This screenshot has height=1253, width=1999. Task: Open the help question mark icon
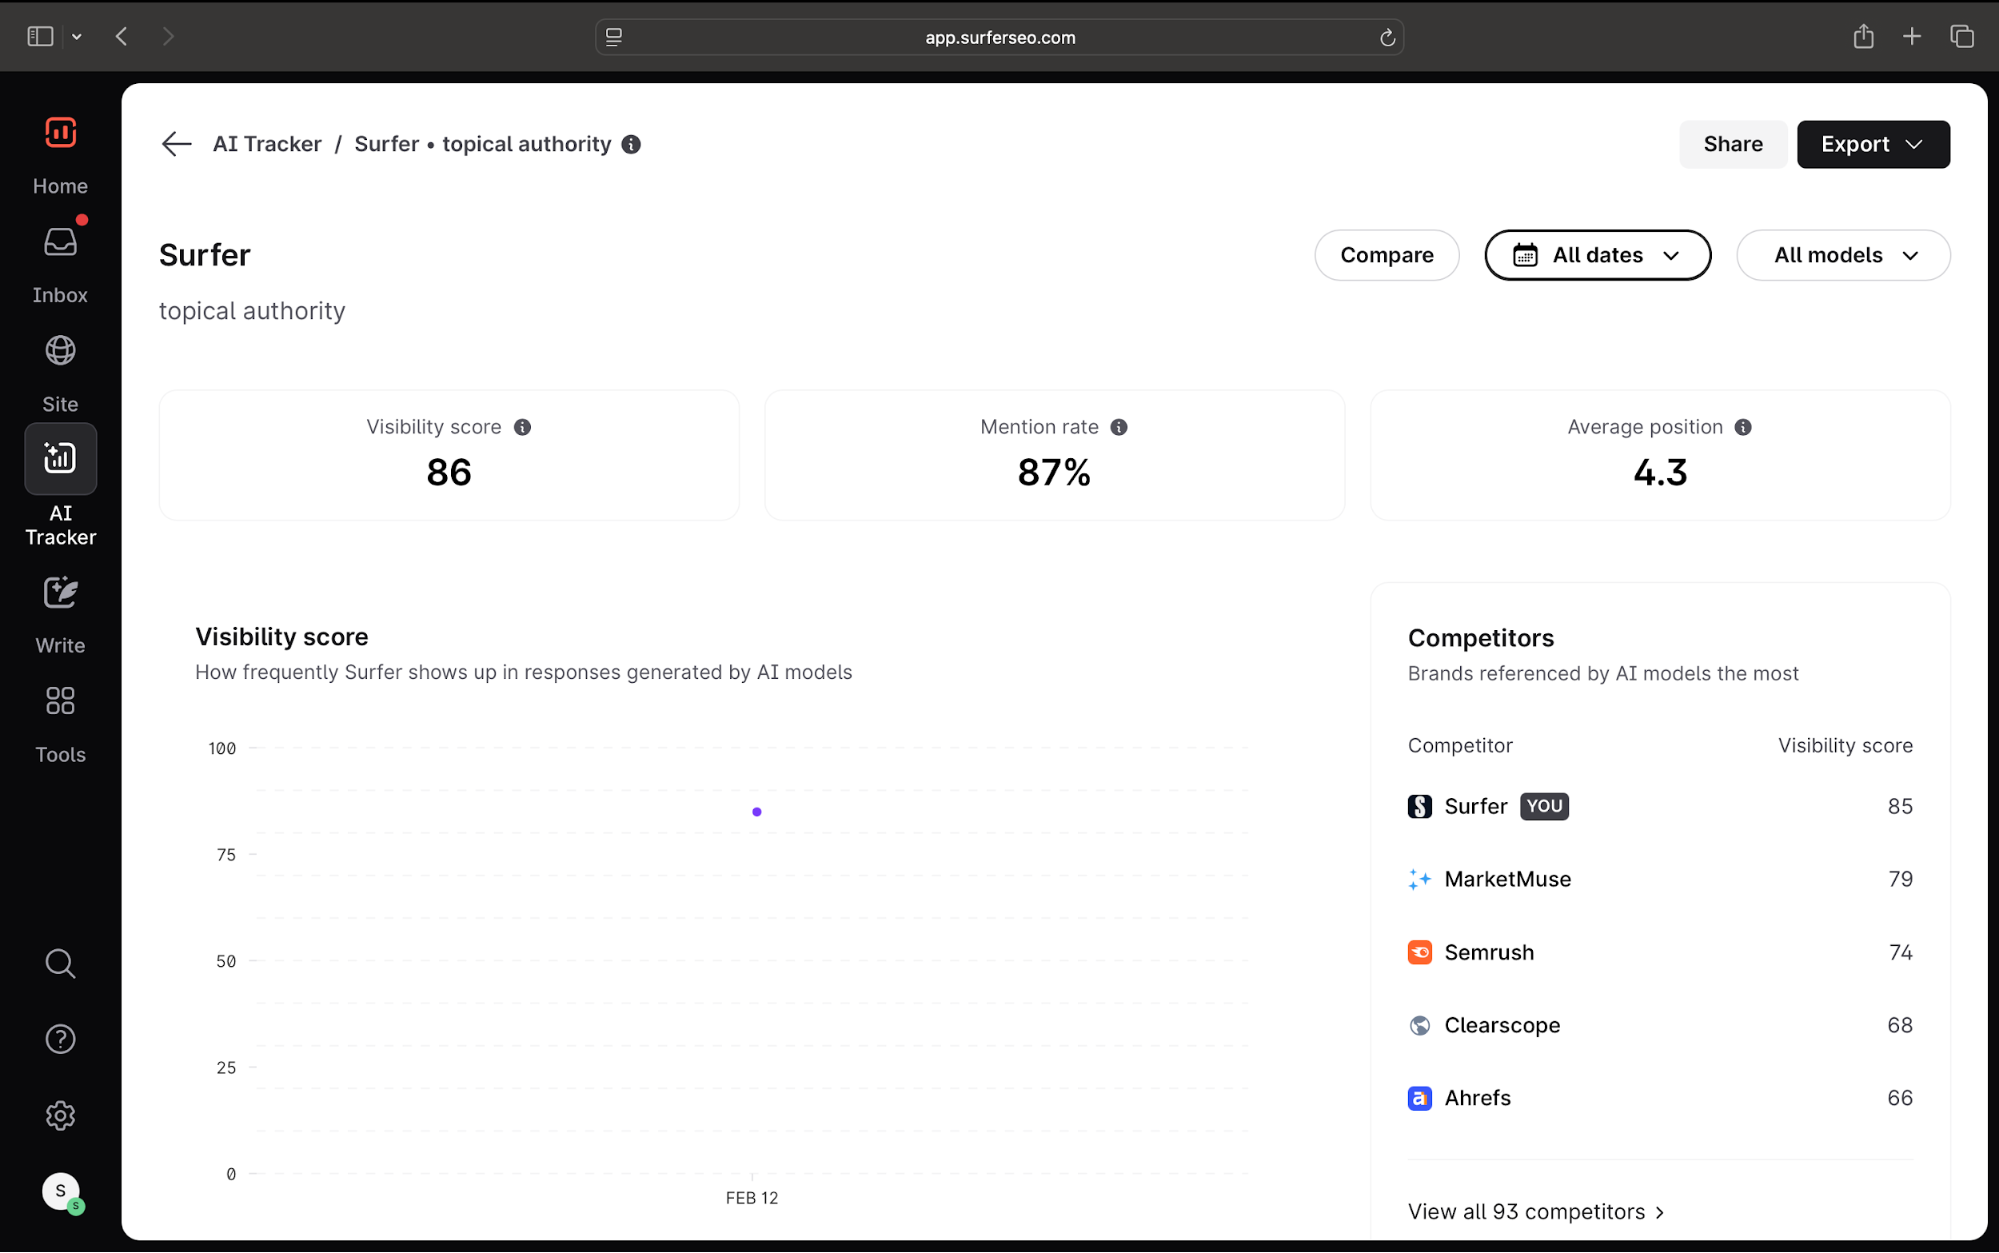(x=60, y=1039)
